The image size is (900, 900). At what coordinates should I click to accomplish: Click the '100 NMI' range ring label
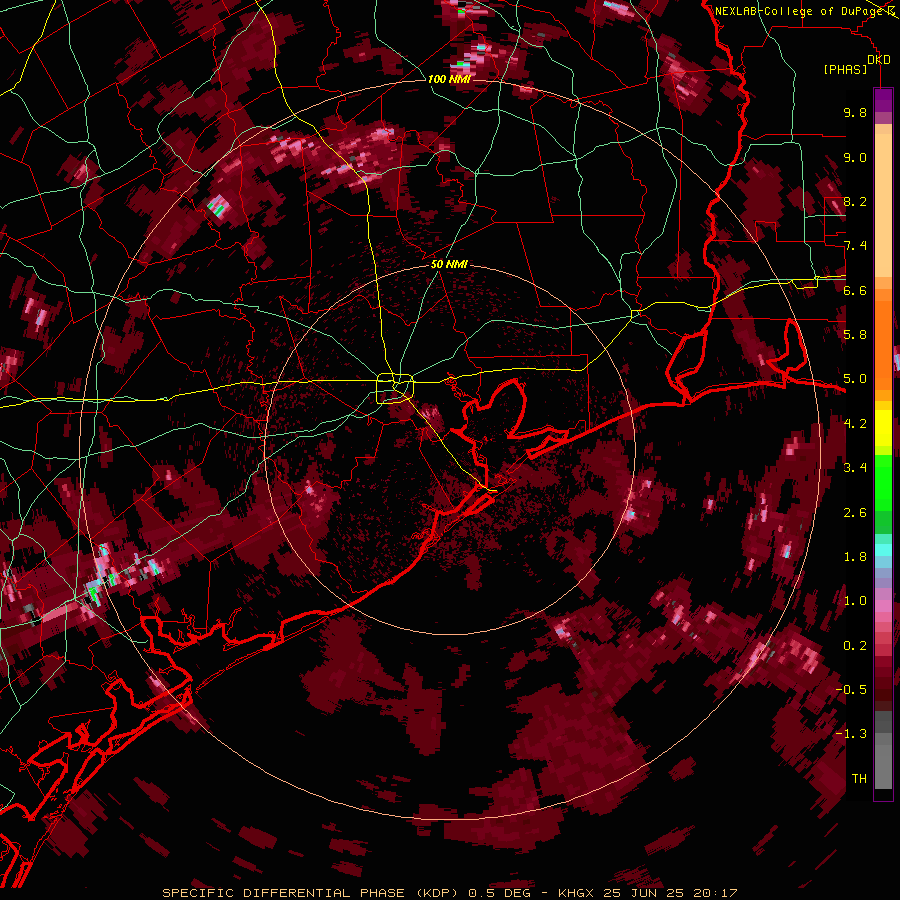coord(449,79)
